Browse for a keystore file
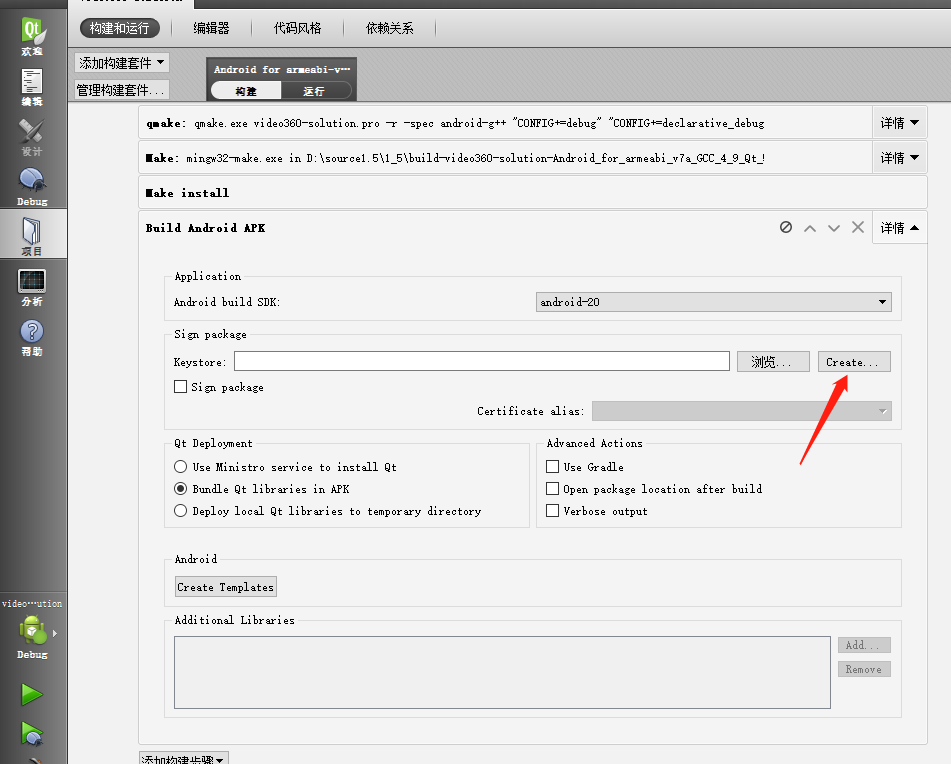 773,362
